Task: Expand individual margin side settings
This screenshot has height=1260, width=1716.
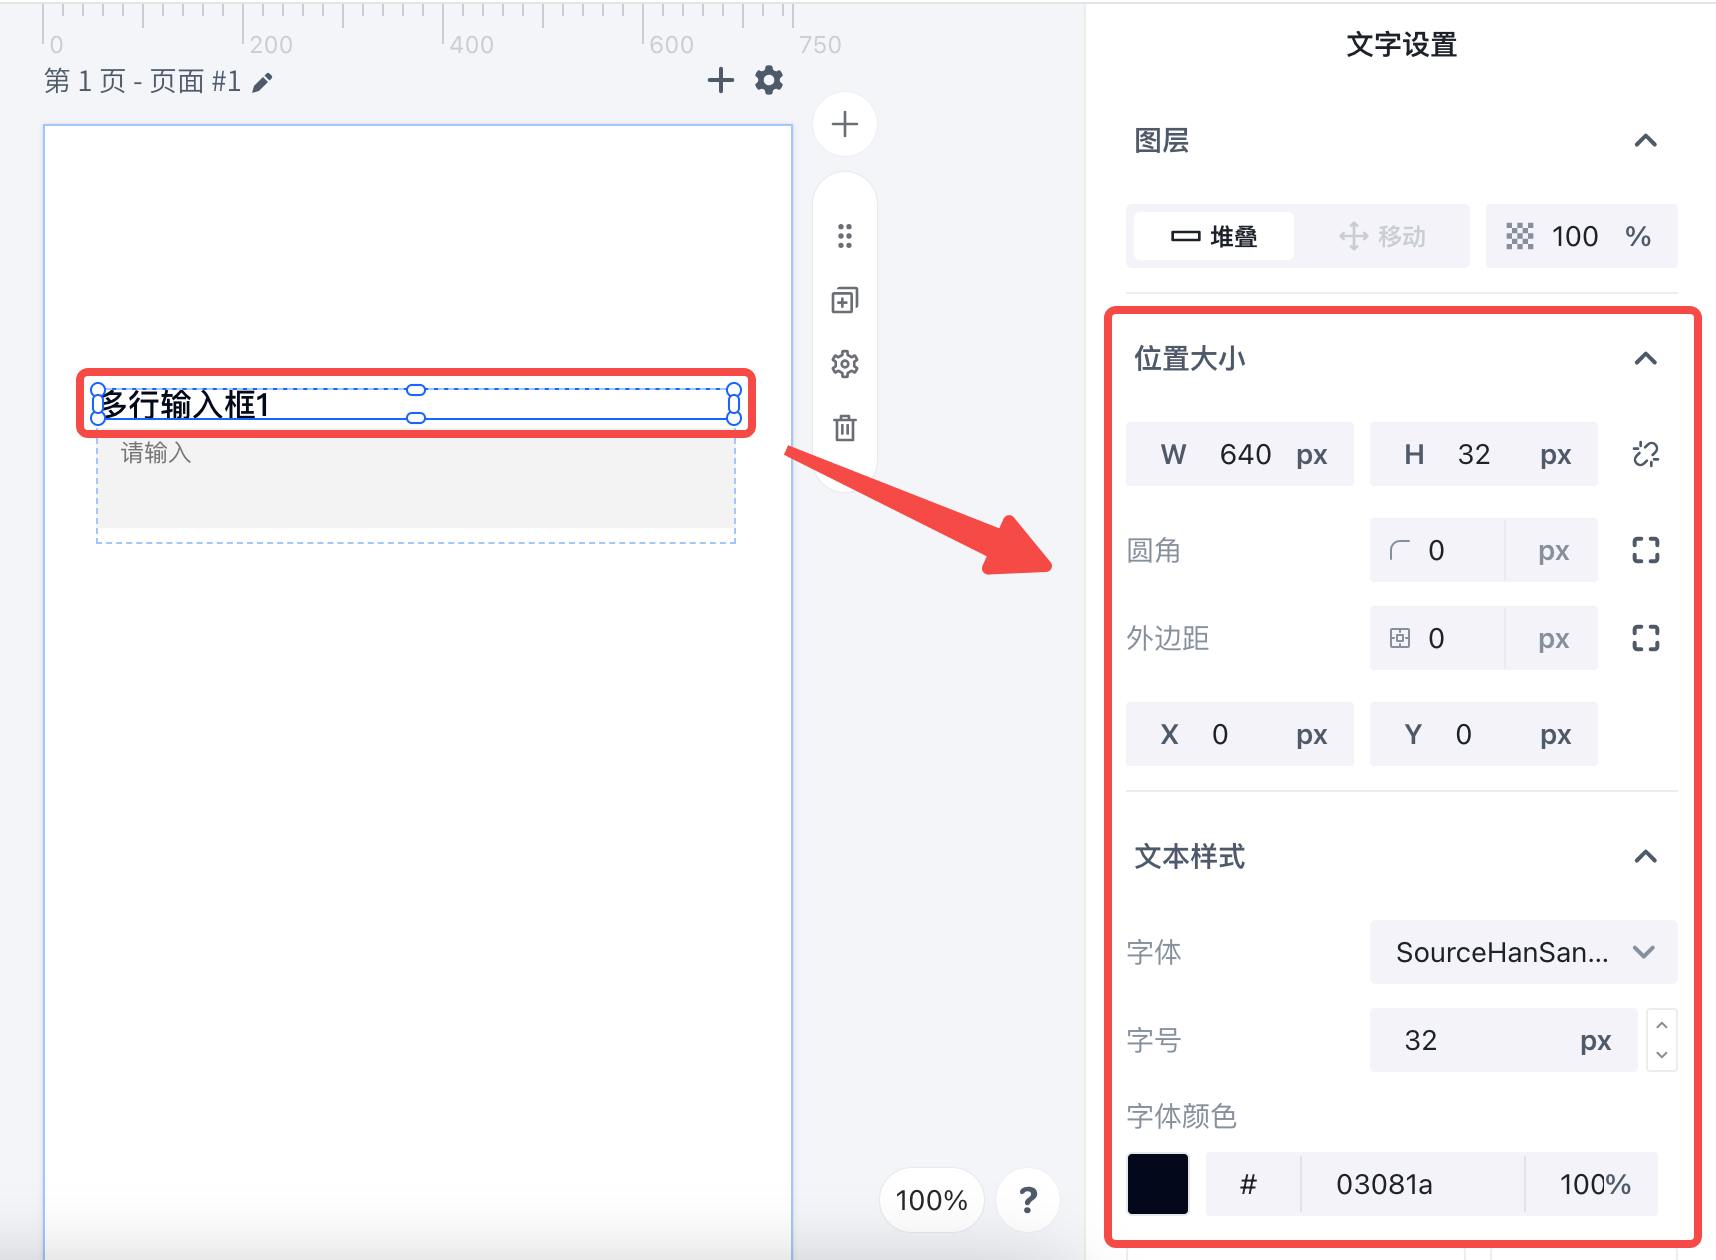Action: pyautogui.click(x=1646, y=638)
